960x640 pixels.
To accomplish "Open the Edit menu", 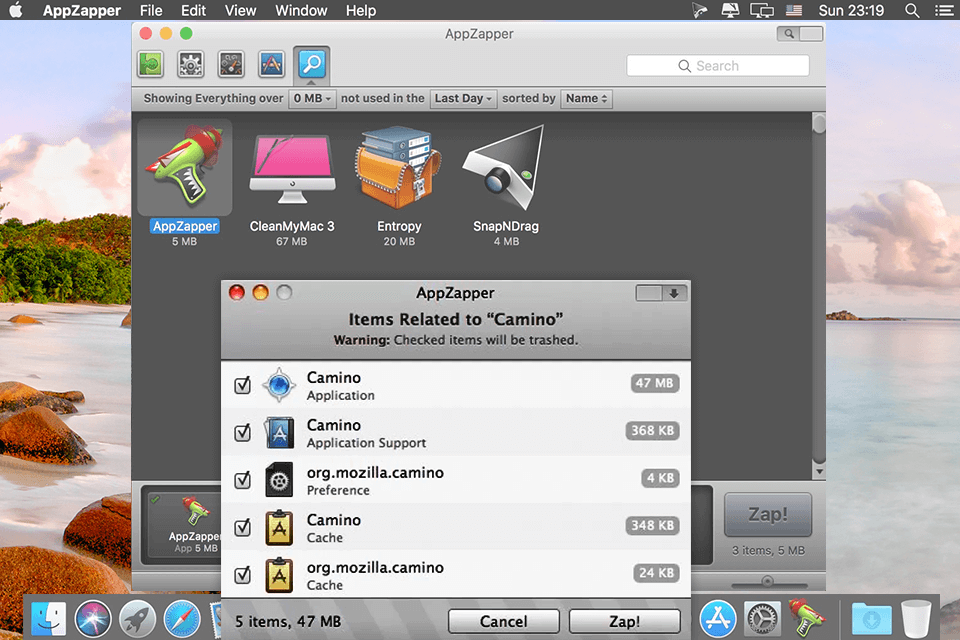I will (193, 10).
